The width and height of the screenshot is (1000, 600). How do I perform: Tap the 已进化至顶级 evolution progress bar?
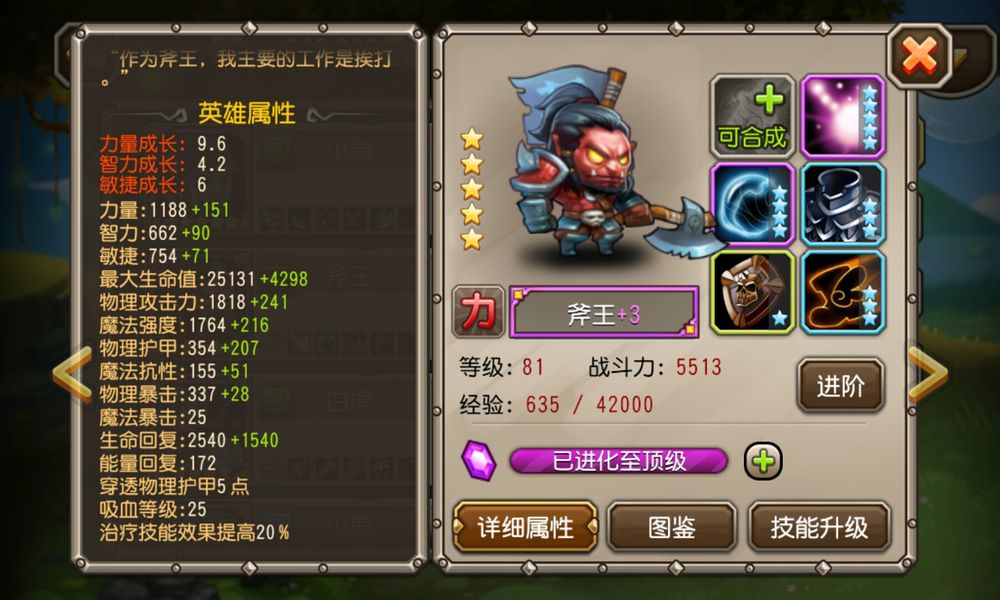(619, 460)
